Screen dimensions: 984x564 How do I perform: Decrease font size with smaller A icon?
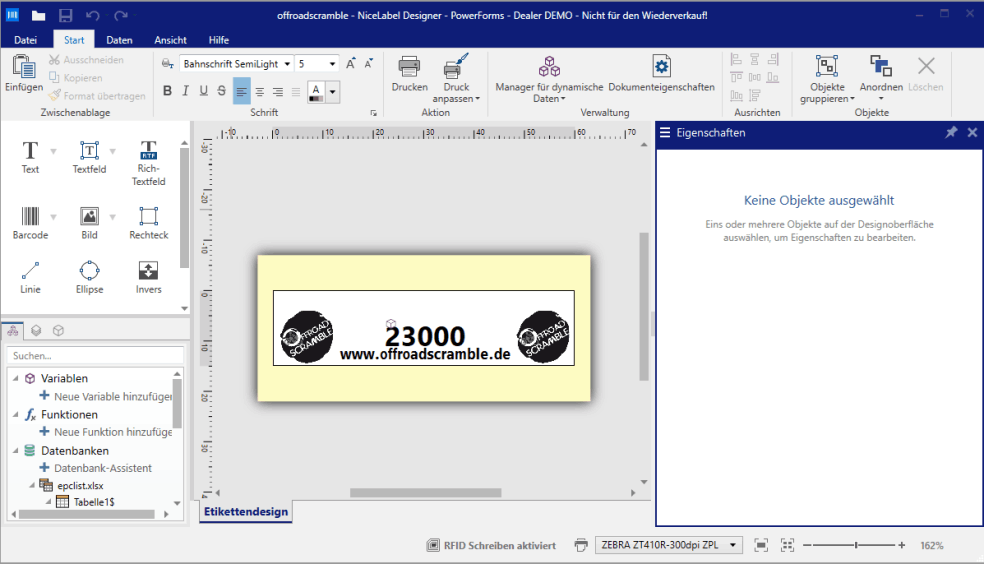(x=368, y=63)
